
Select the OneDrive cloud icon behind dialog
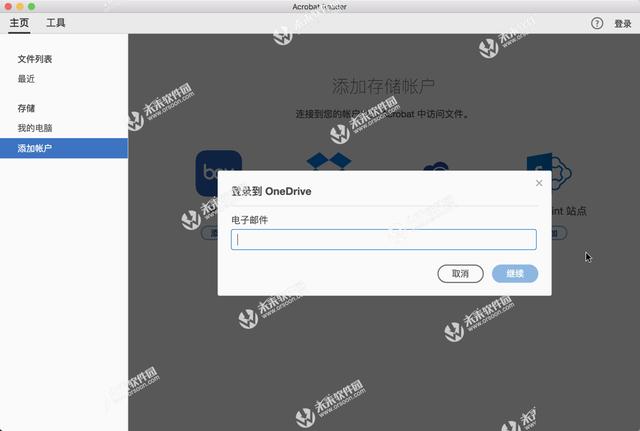[x=436, y=167]
